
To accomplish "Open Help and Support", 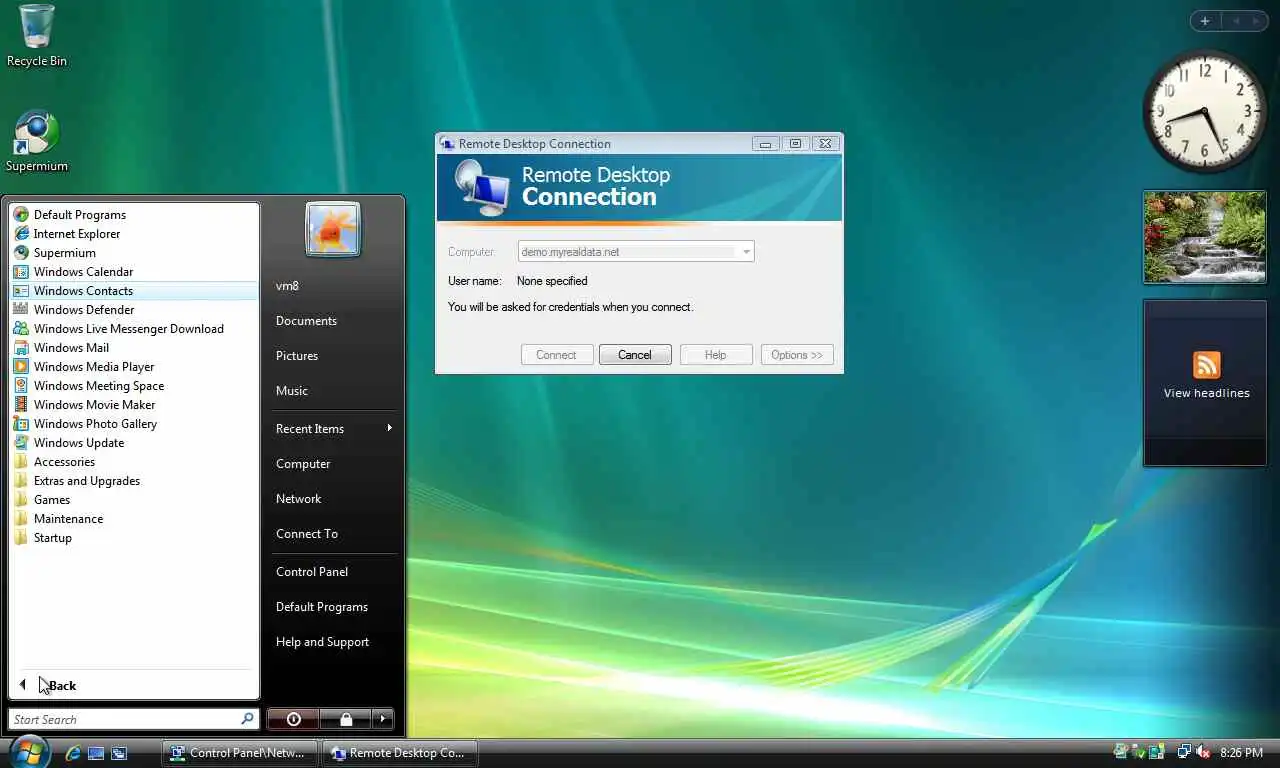I will [332, 642].
